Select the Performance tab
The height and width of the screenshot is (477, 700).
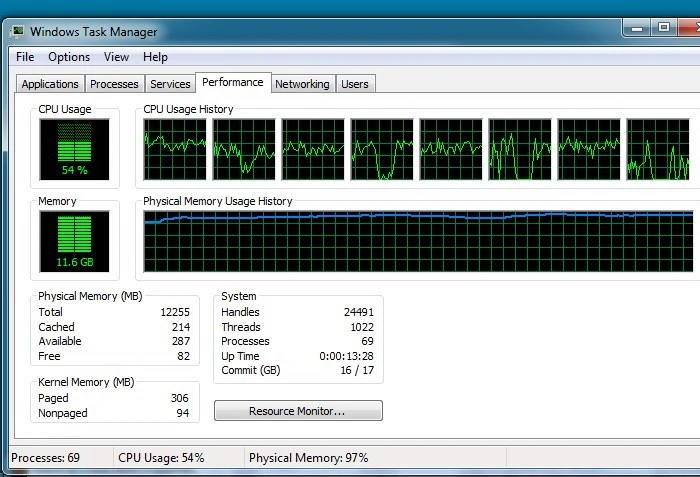pyautogui.click(x=233, y=82)
